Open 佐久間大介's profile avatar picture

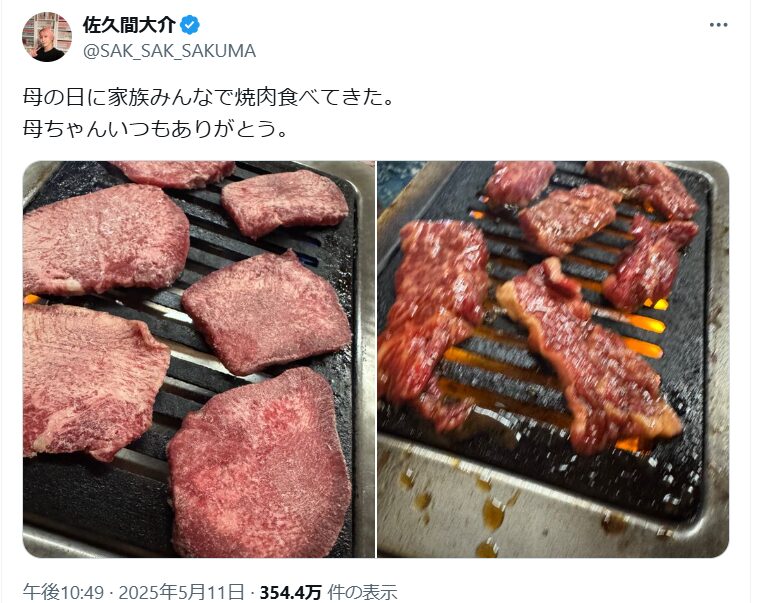click(x=47, y=37)
